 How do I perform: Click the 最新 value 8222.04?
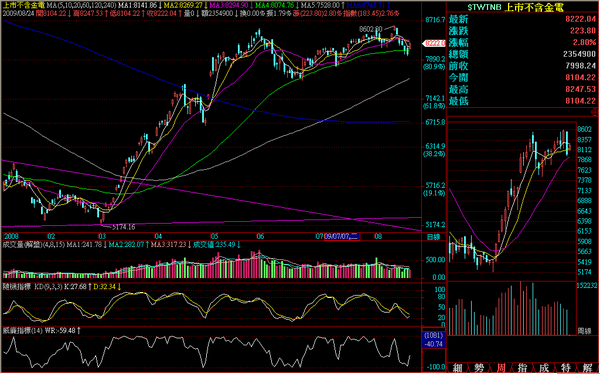580,19
